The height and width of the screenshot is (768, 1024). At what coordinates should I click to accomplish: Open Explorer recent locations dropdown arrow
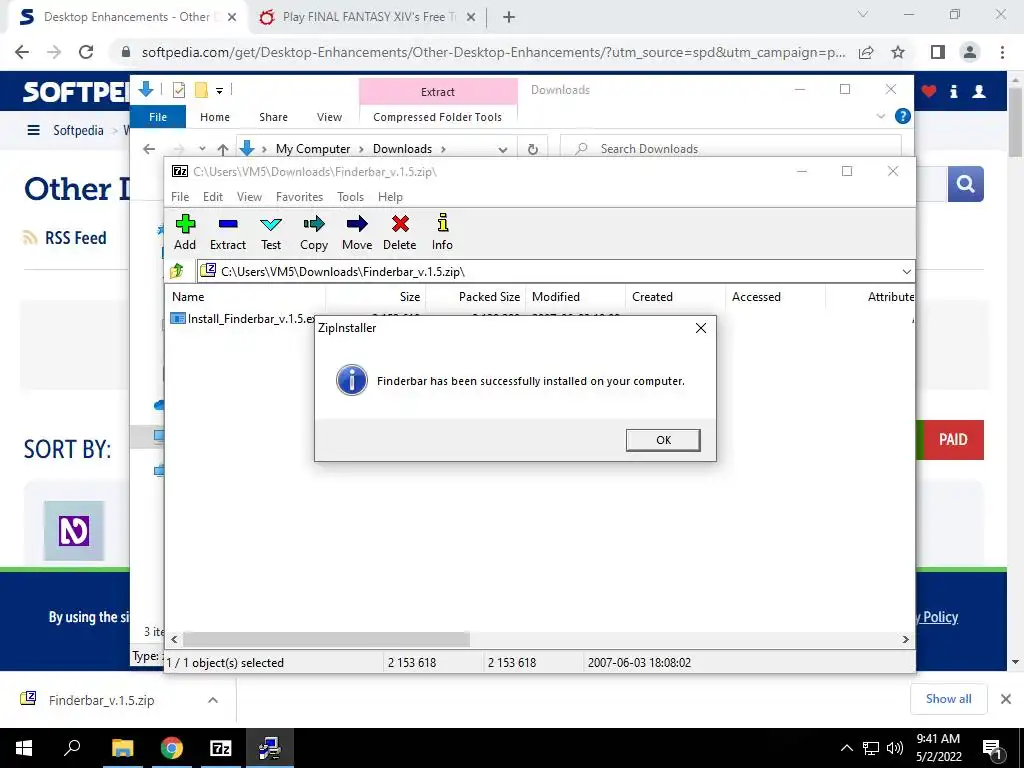202,149
